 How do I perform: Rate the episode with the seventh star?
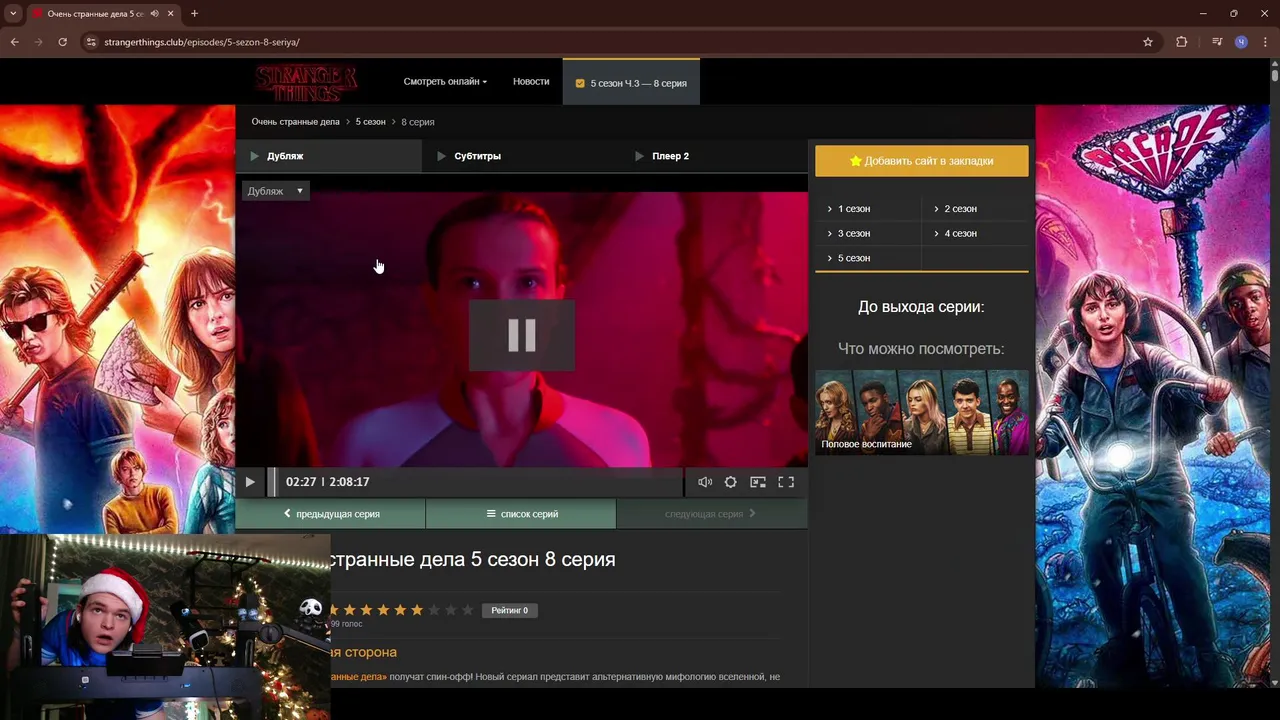(x=433, y=610)
